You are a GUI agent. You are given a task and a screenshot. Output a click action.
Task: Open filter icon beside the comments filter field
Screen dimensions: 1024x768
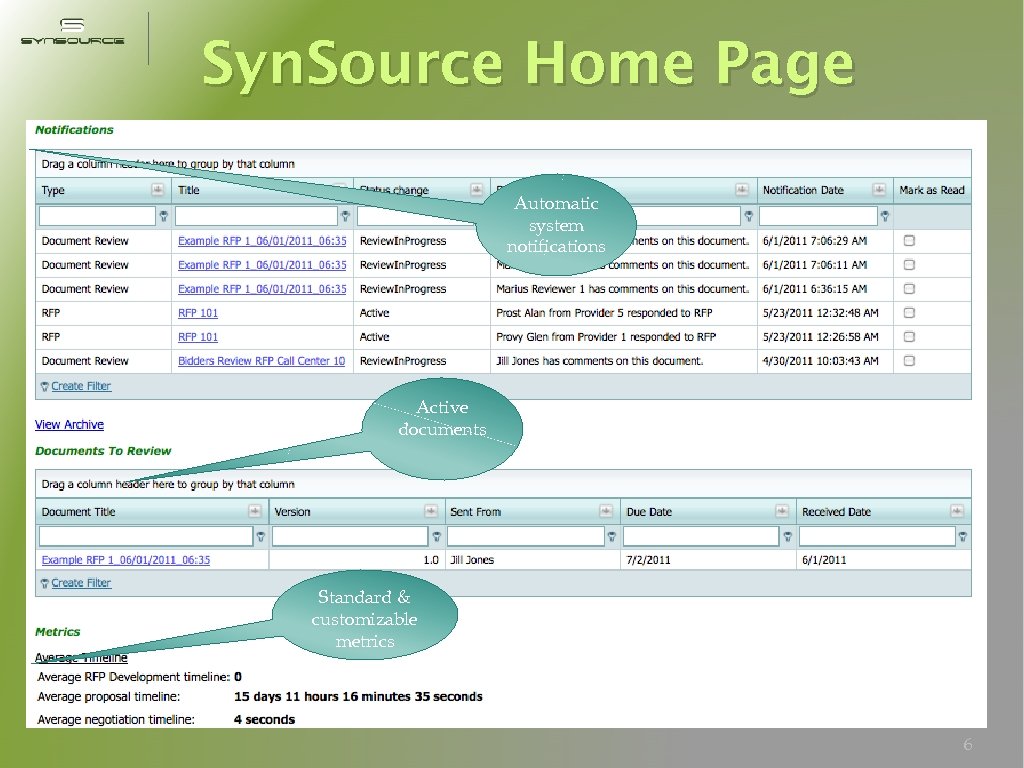point(748,216)
